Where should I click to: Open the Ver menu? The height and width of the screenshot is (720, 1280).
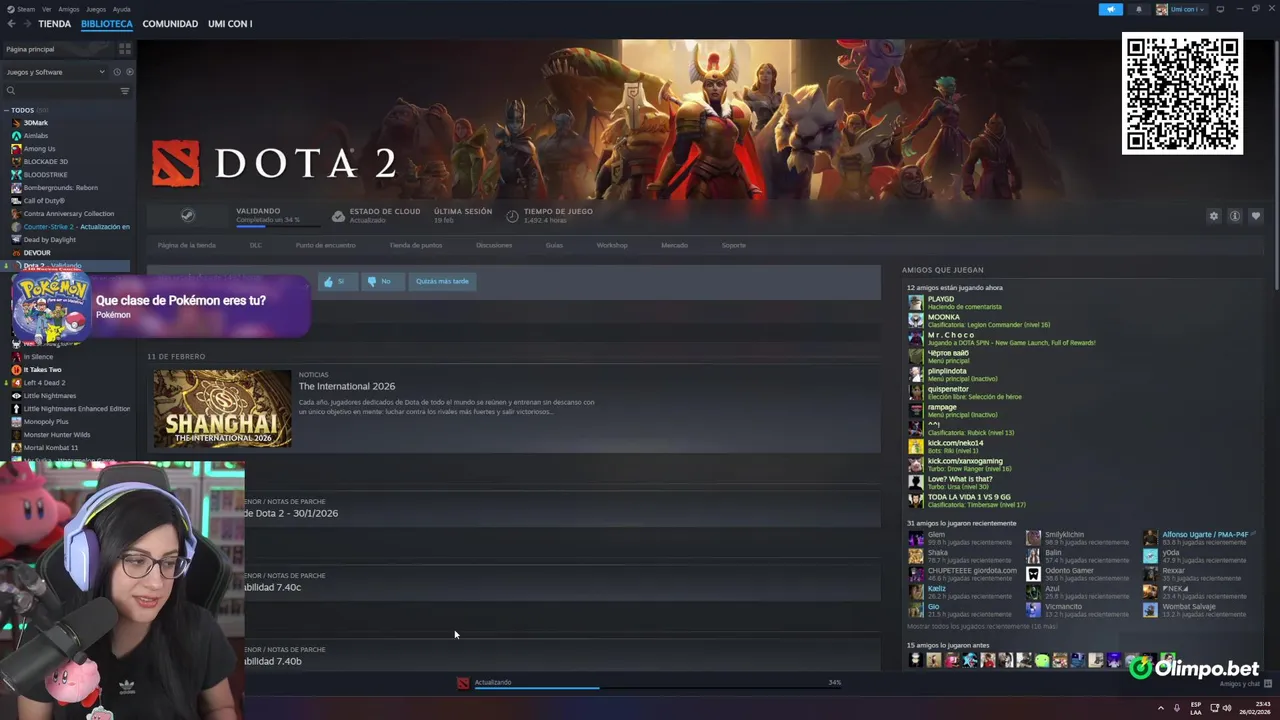click(47, 9)
